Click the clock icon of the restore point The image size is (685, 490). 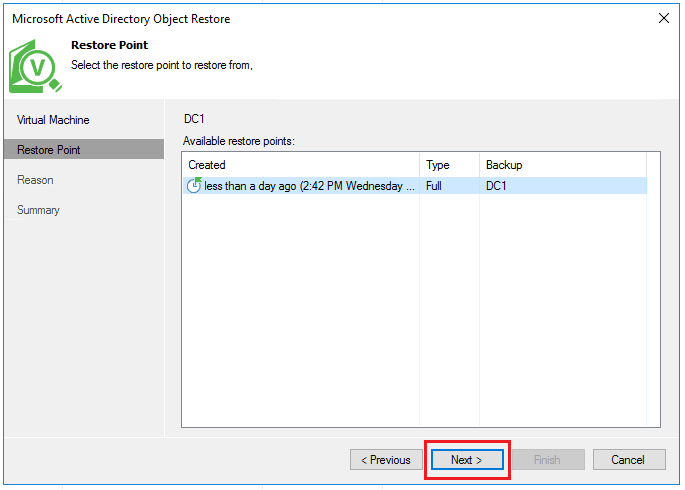194,186
